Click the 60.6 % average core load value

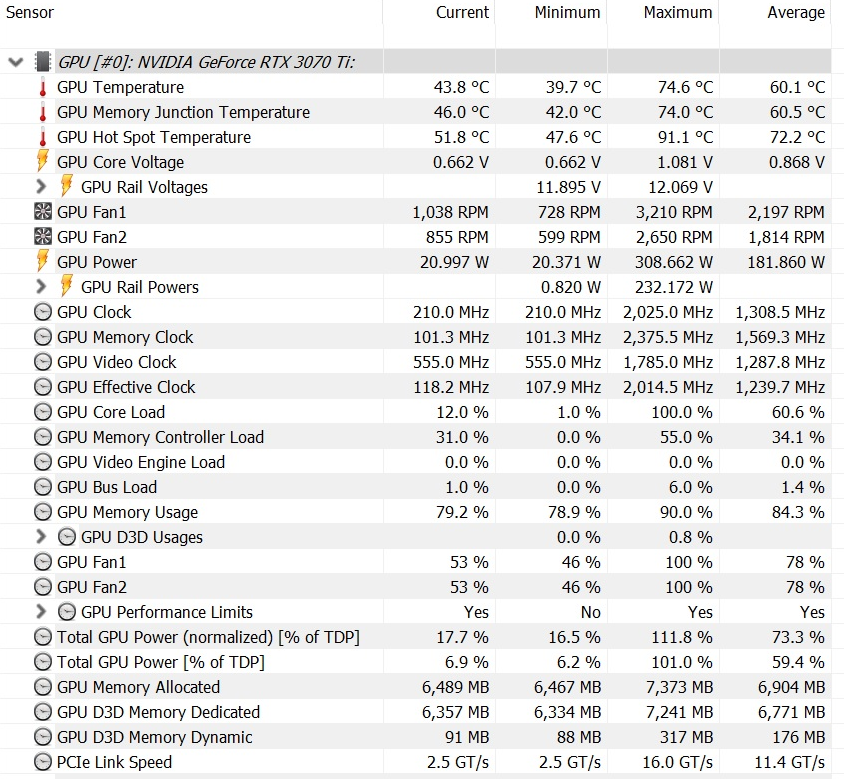[x=798, y=412]
